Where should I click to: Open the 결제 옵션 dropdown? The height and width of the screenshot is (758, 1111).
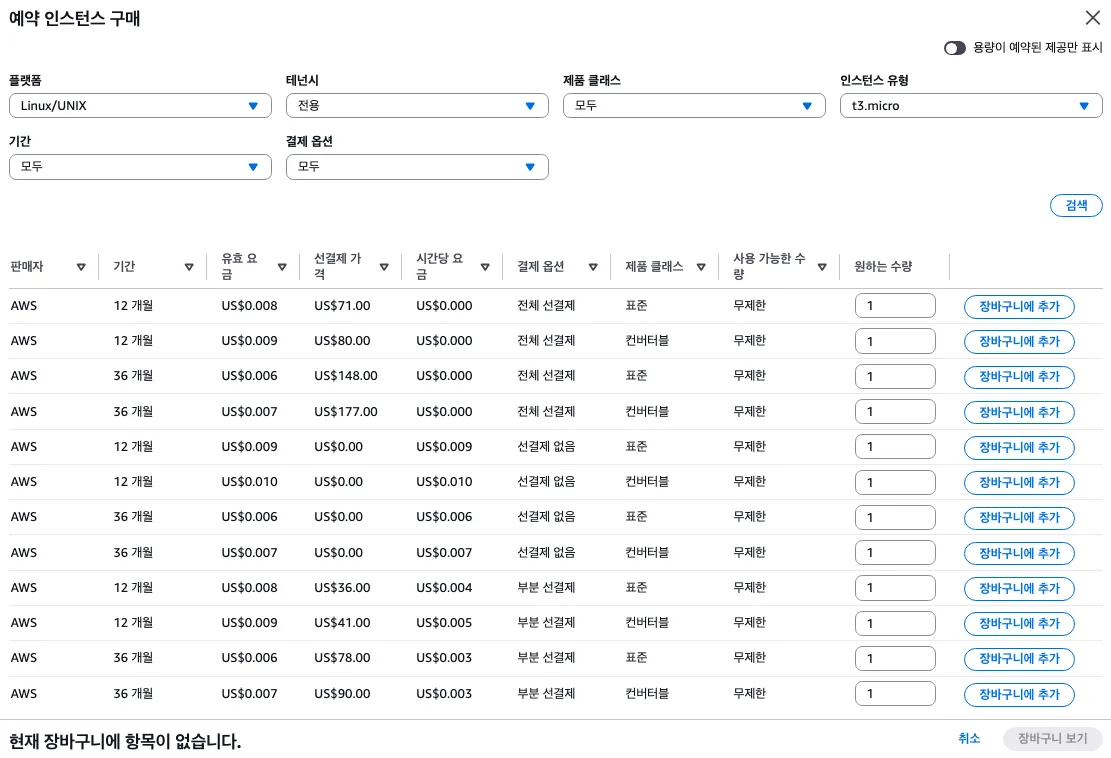(x=417, y=166)
